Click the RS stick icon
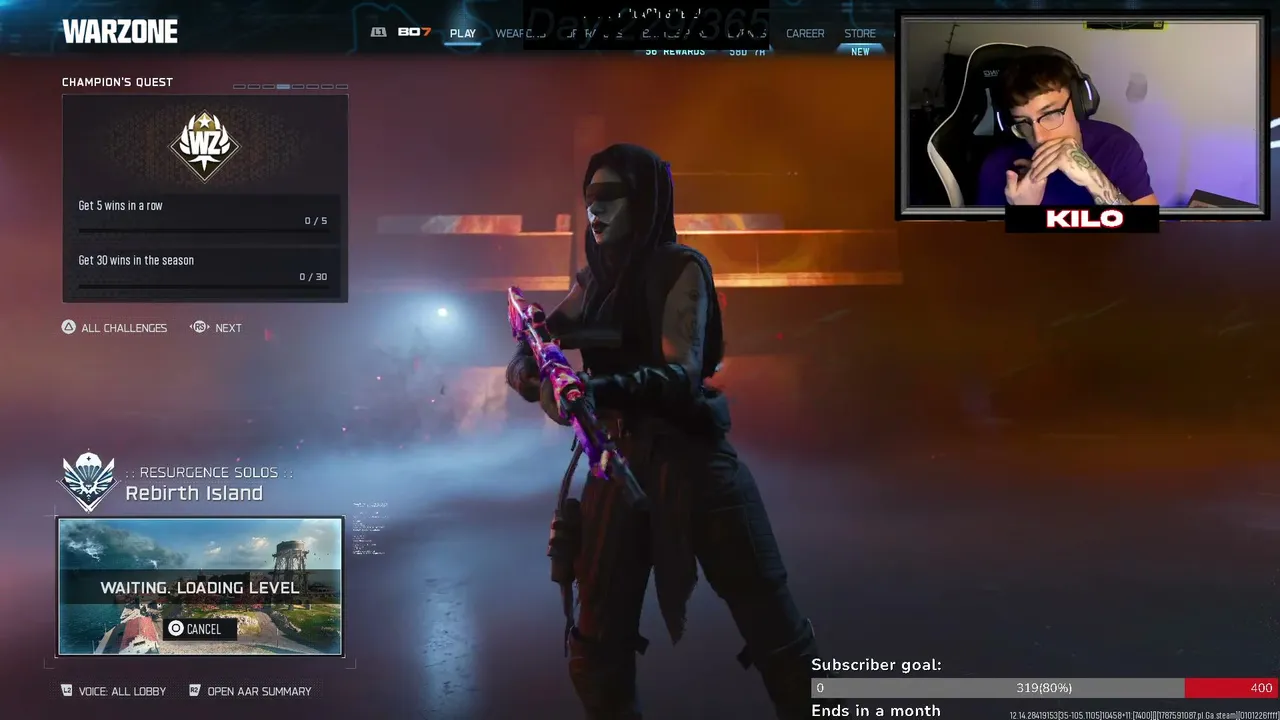This screenshot has height=720, width=1280. [199, 327]
